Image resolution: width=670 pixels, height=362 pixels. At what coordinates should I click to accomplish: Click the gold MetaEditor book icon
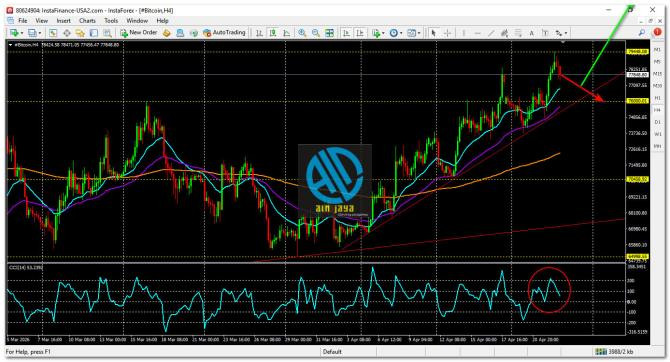[167, 32]
